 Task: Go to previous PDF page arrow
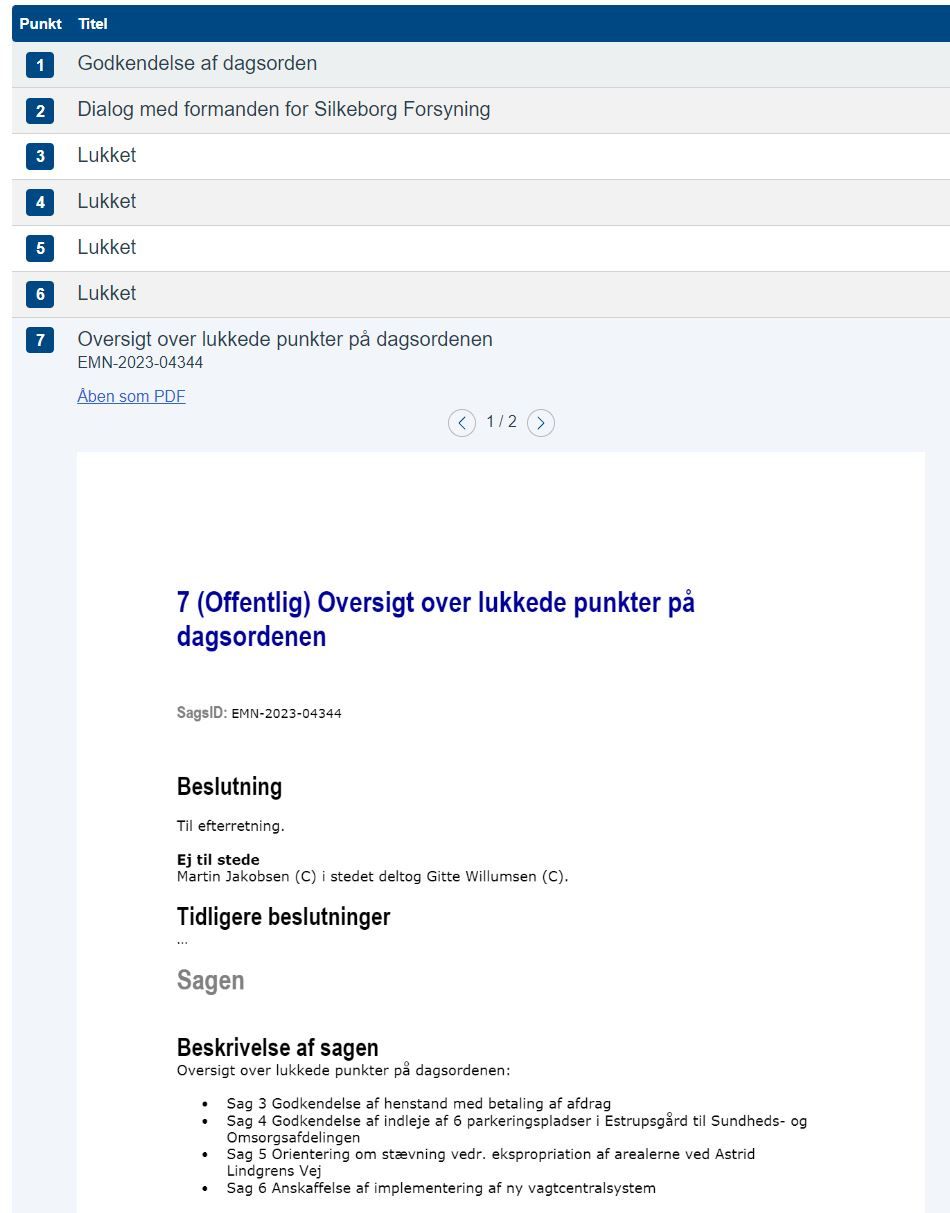click(461, 423)
